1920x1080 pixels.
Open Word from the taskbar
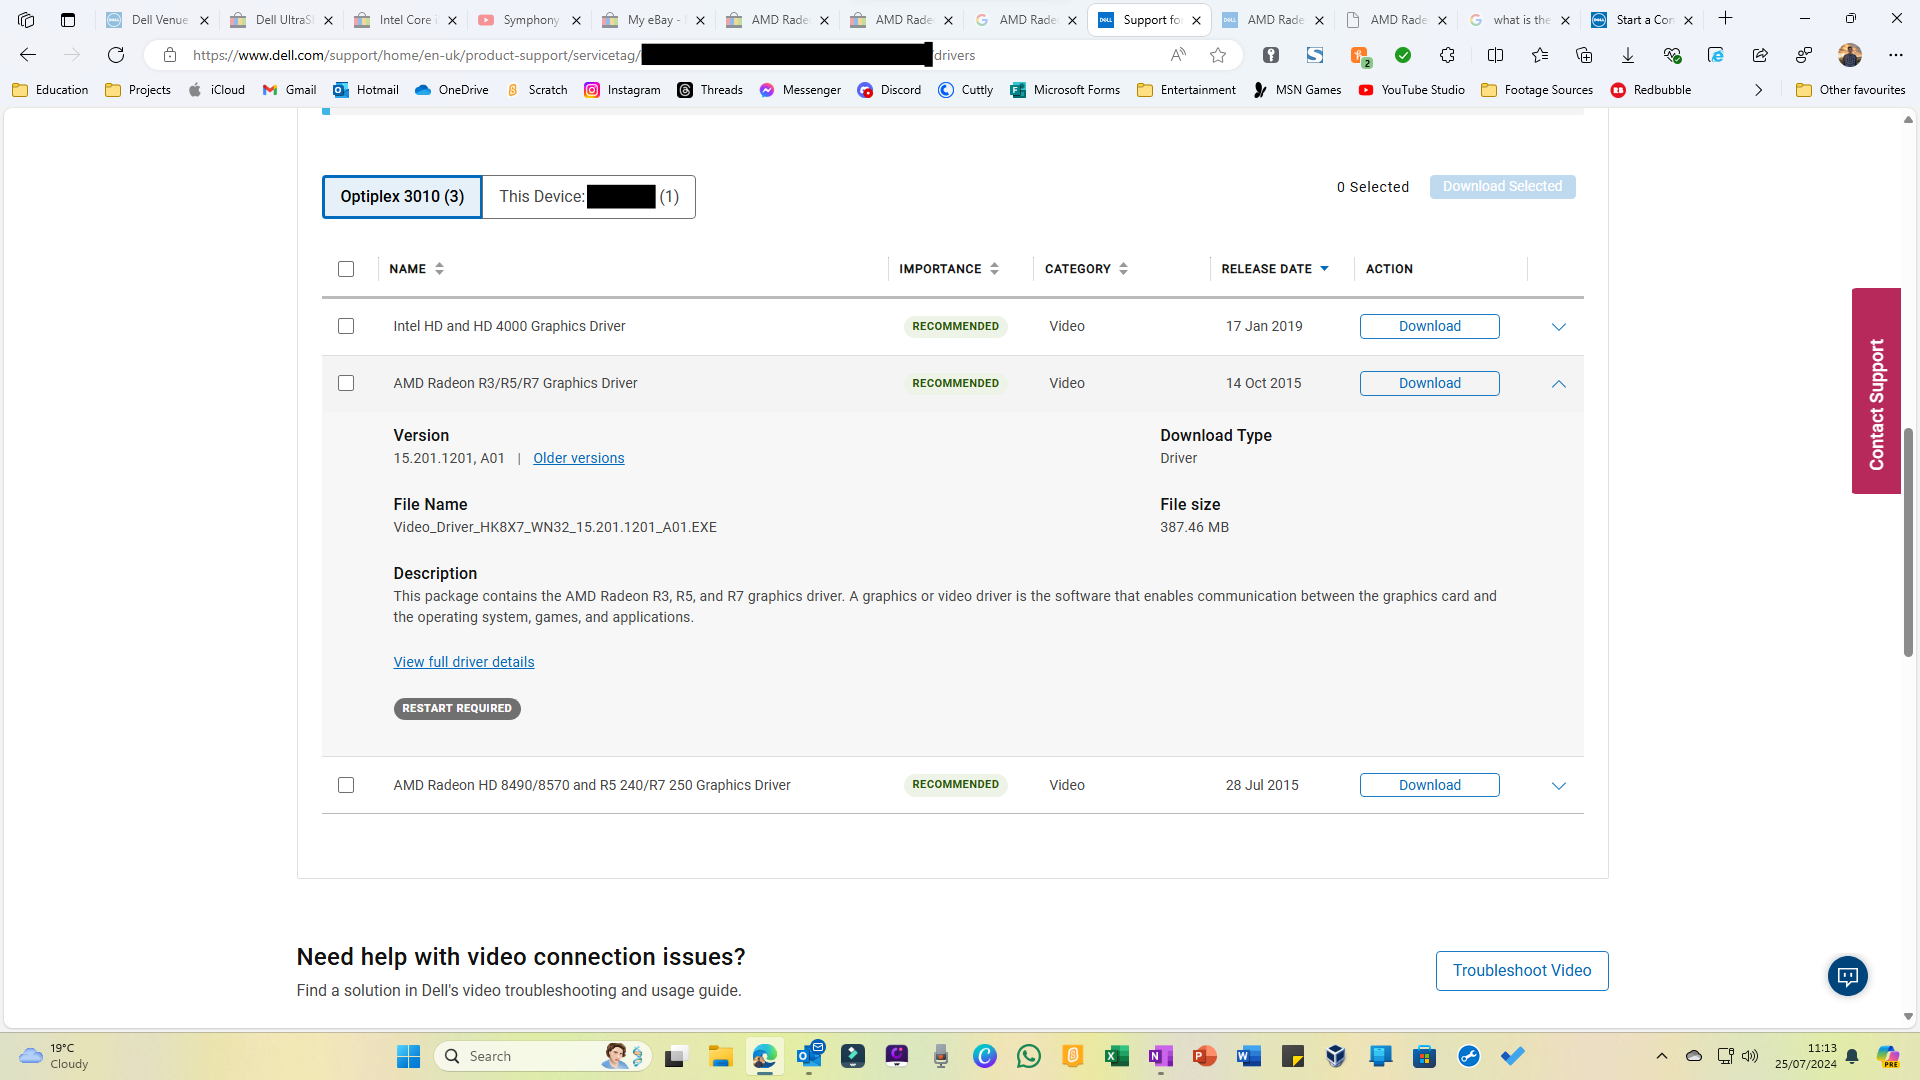[x=1248, y=1056]
